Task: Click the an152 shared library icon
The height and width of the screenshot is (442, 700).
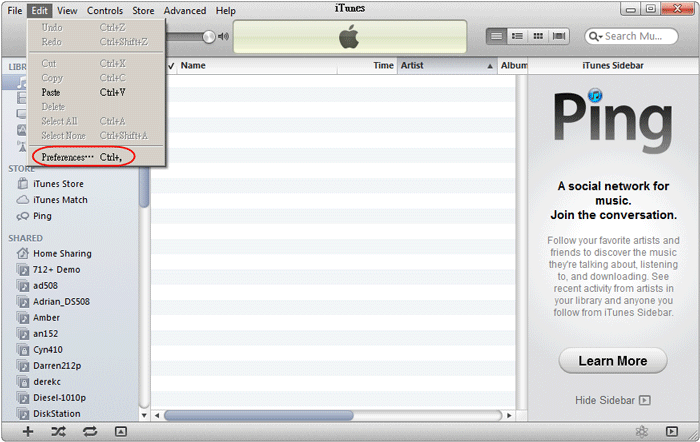Action: pyautogui.click(x=22, y=334)
